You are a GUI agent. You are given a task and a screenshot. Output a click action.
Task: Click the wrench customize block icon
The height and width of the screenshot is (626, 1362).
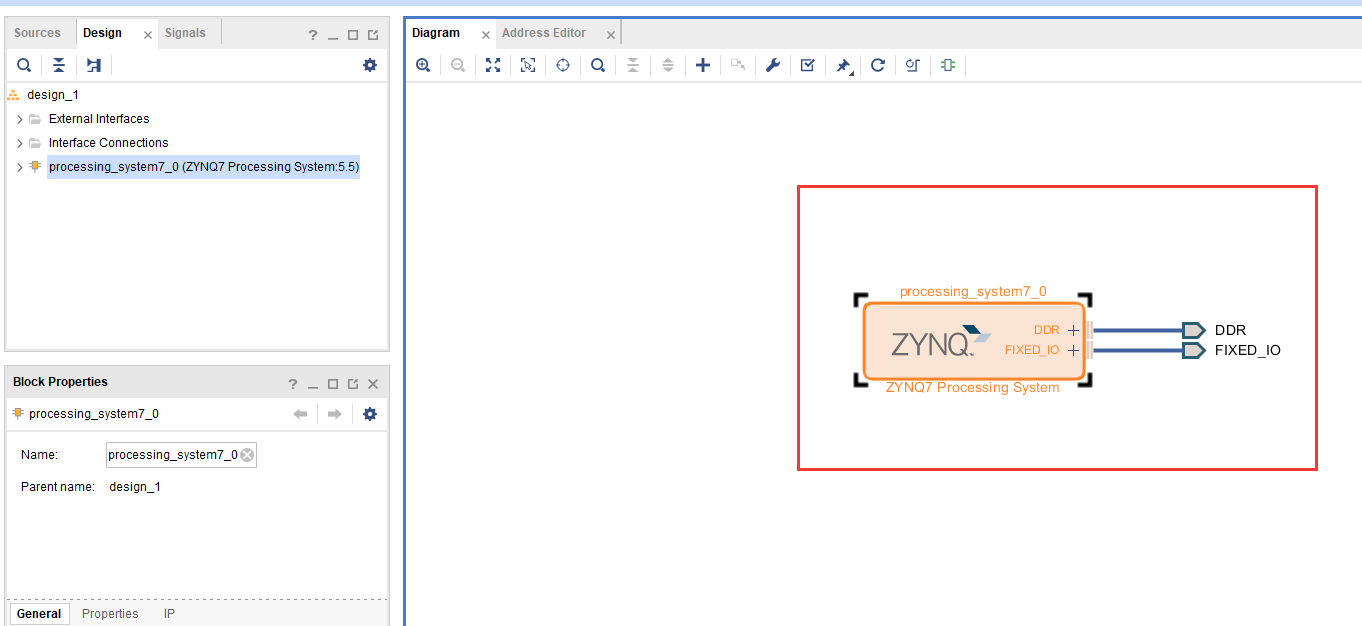point(773,65)
